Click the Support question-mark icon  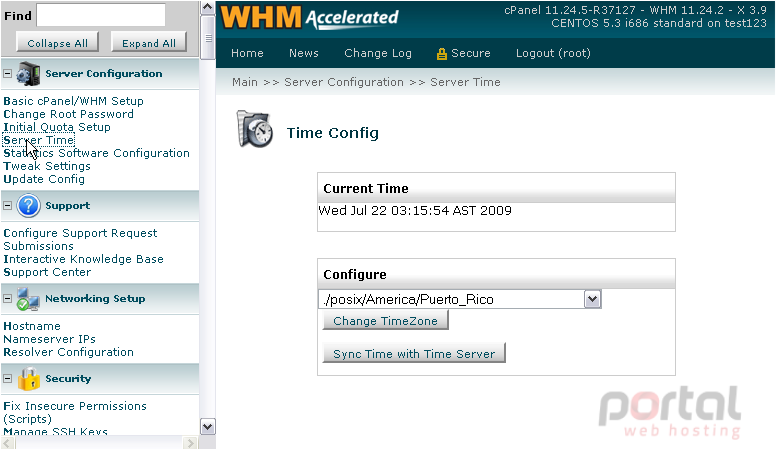[28, 205]
